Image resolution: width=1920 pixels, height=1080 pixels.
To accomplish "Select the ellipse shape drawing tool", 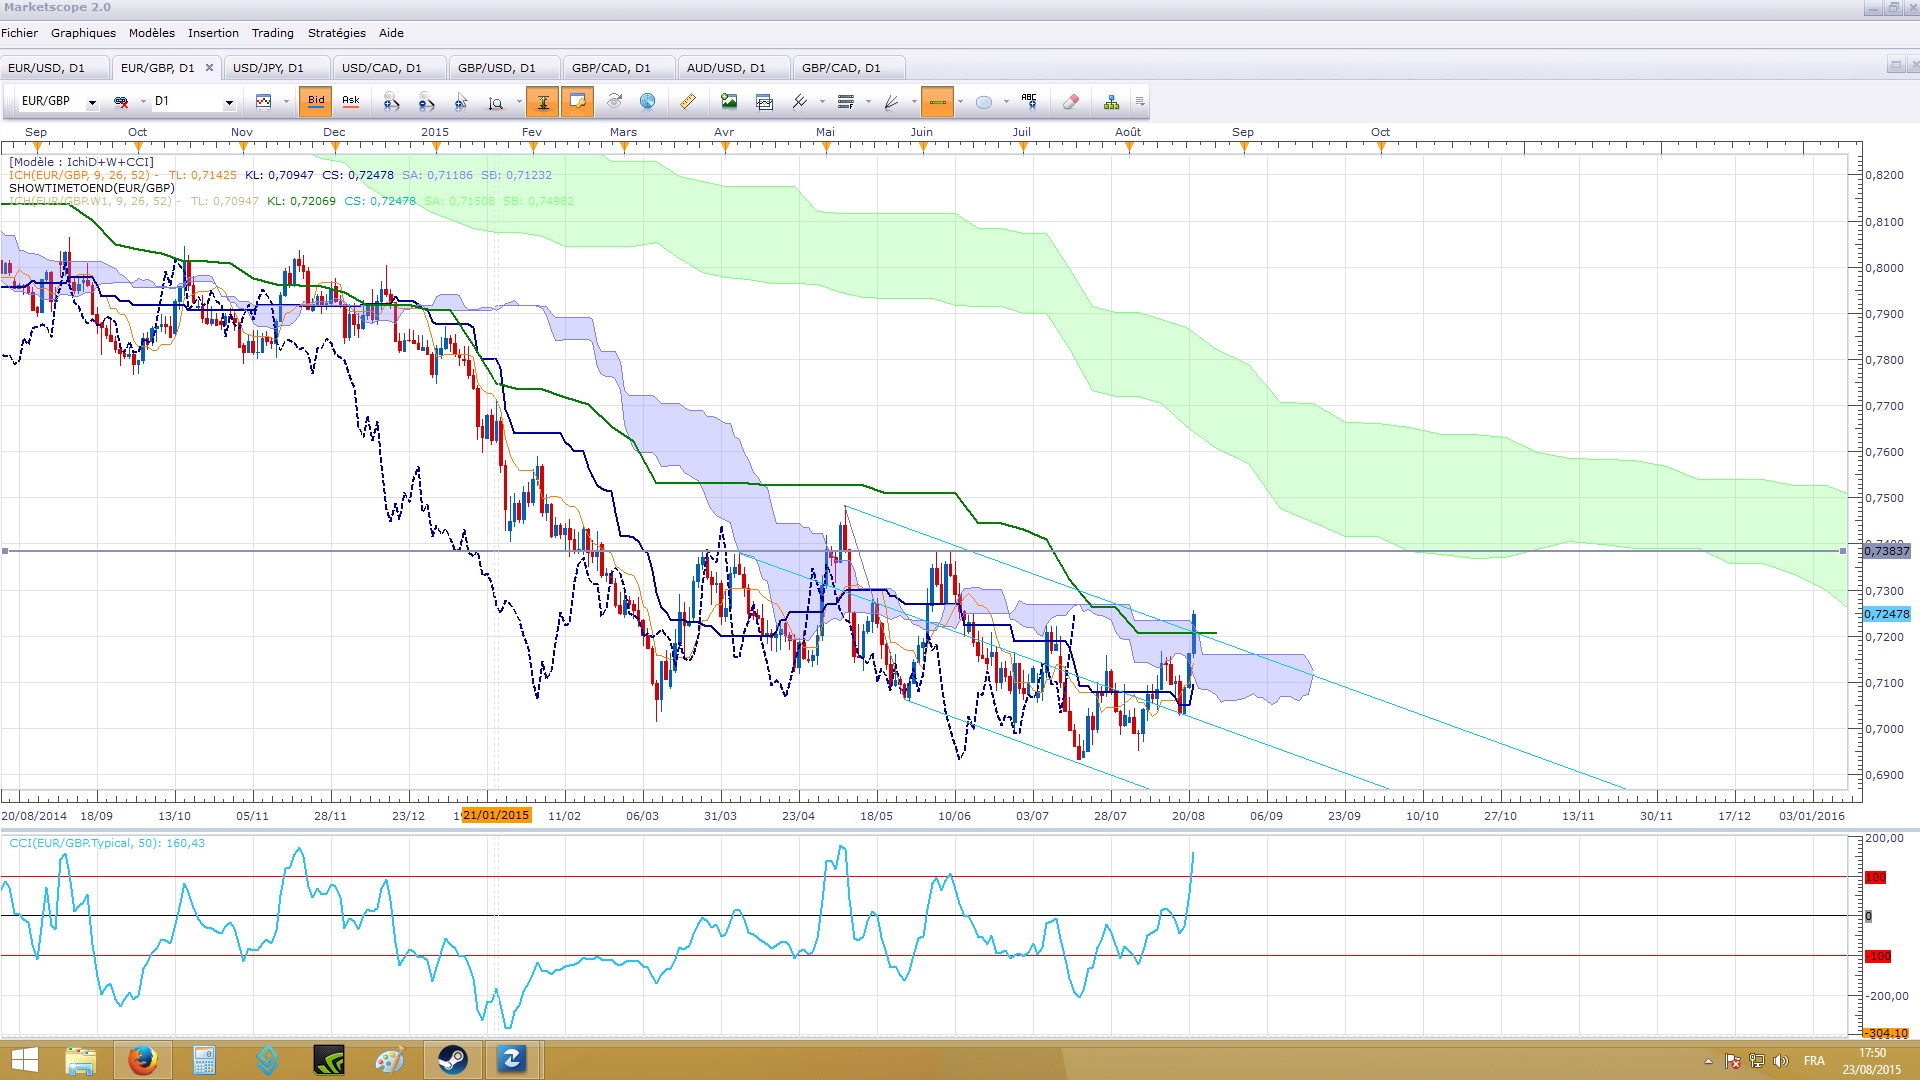I will tap(984, 101).
